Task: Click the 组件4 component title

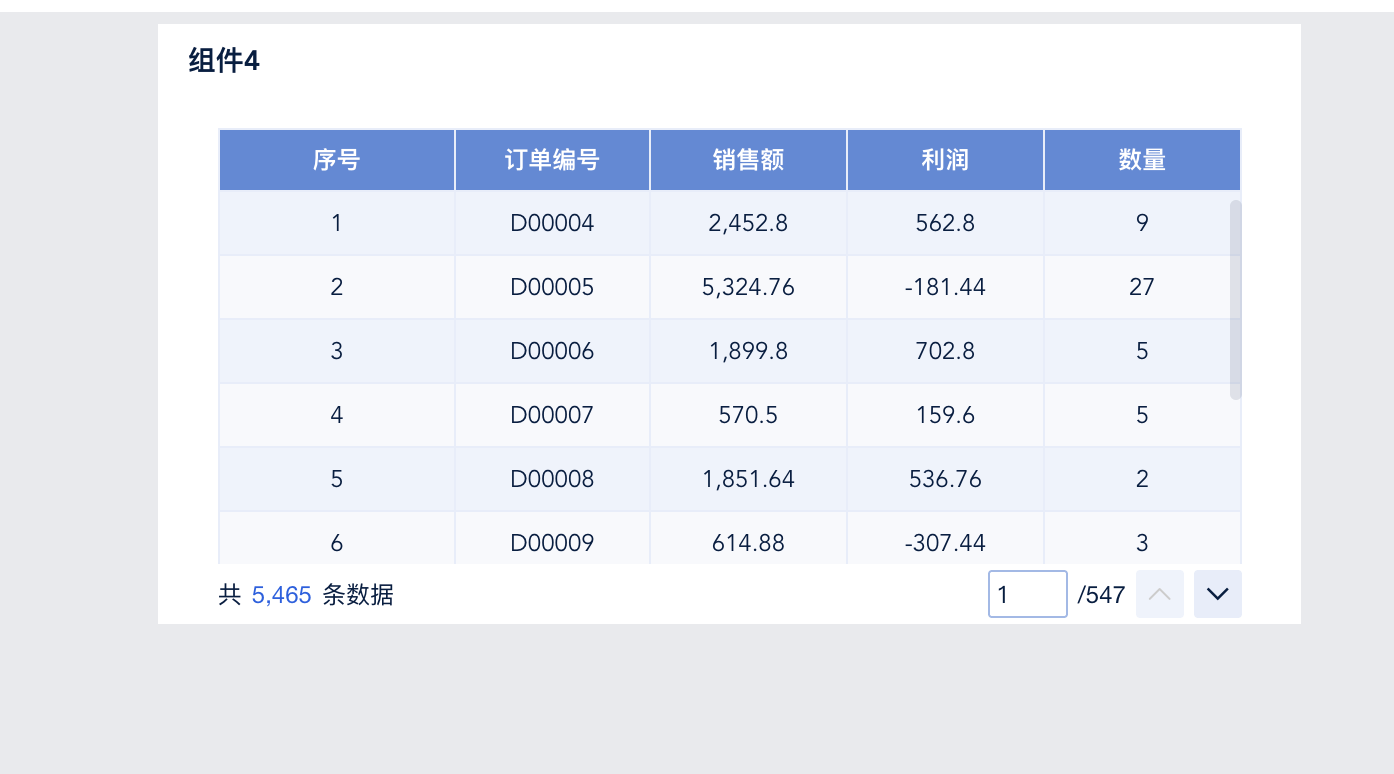Action: point(224,61)
